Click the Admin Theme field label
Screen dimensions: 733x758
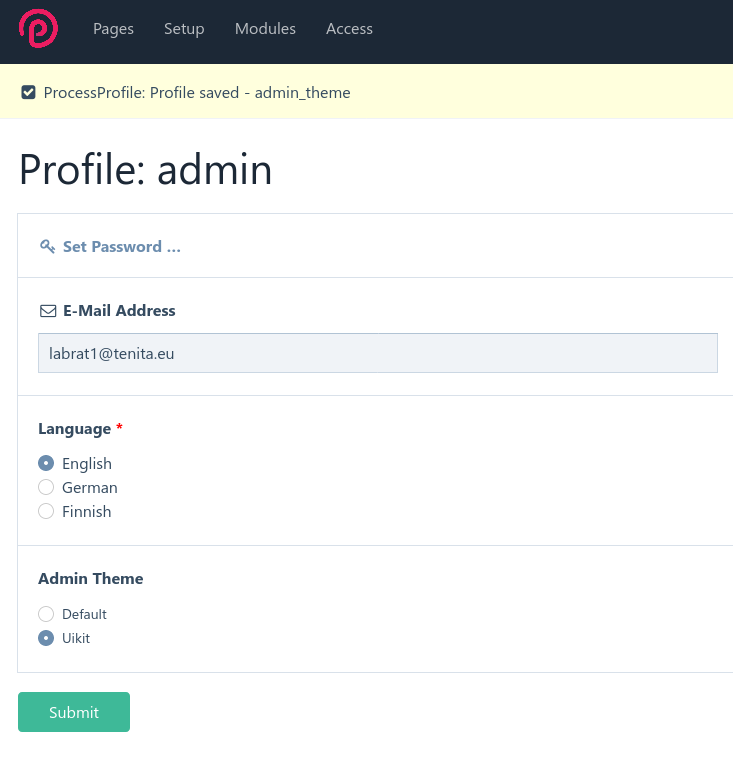tap(91, 579)
